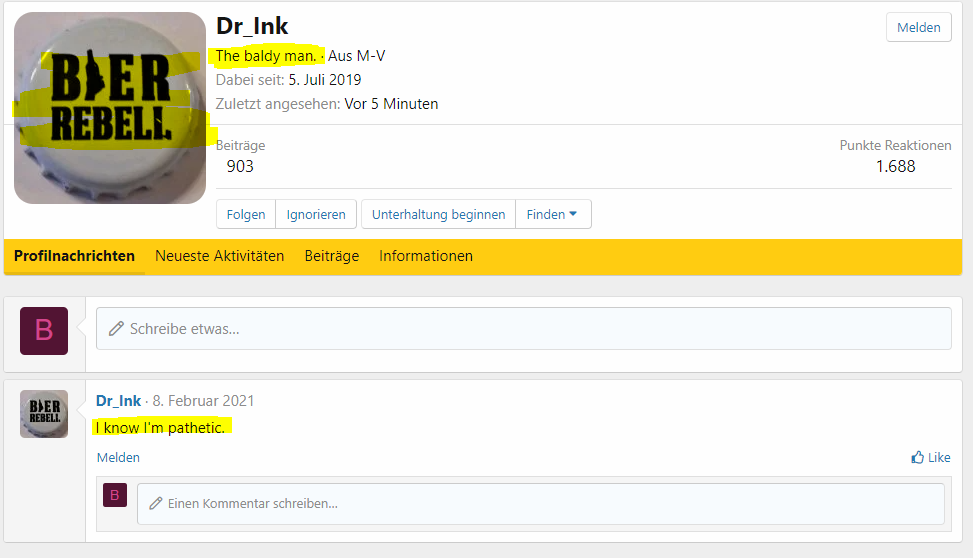
Task: Click the purple B avatar beside Schreibe etwas
Action: click(x=44, y=331)
